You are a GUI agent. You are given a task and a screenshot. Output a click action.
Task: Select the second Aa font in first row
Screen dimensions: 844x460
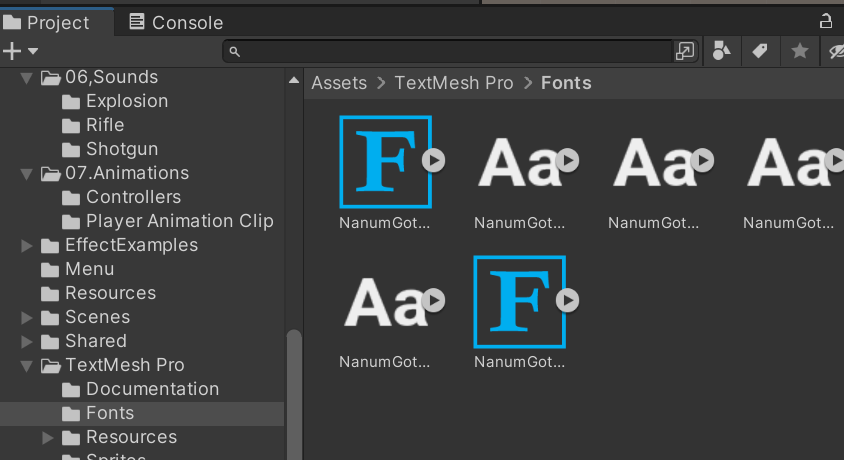[x=519, y=161]
